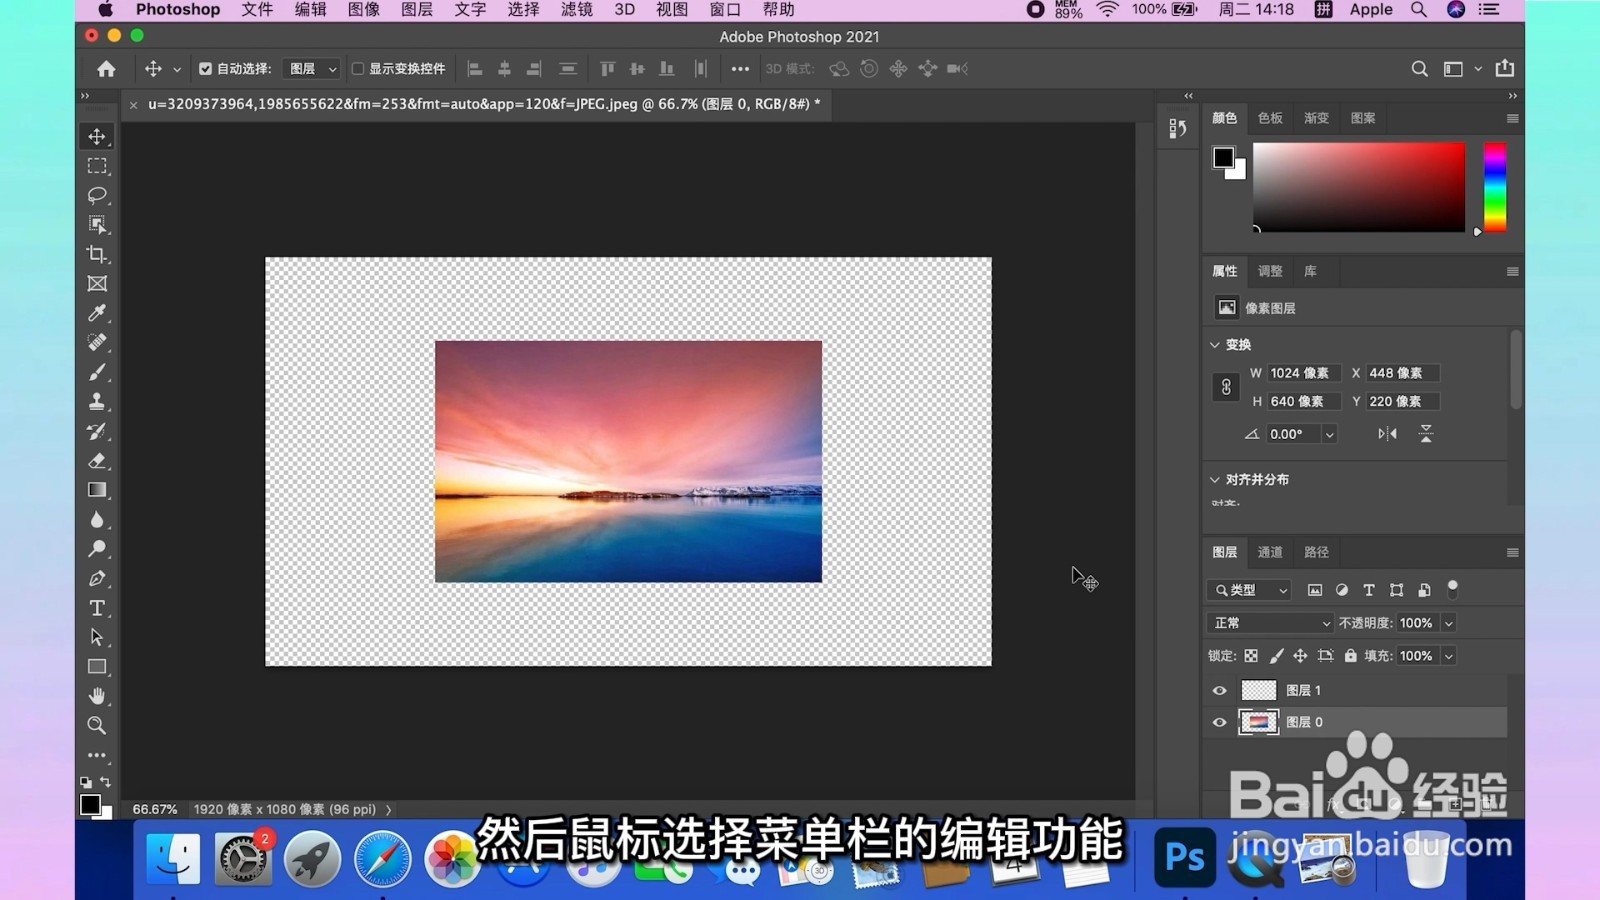Select the Rectangle shape tool

(97, 667)
